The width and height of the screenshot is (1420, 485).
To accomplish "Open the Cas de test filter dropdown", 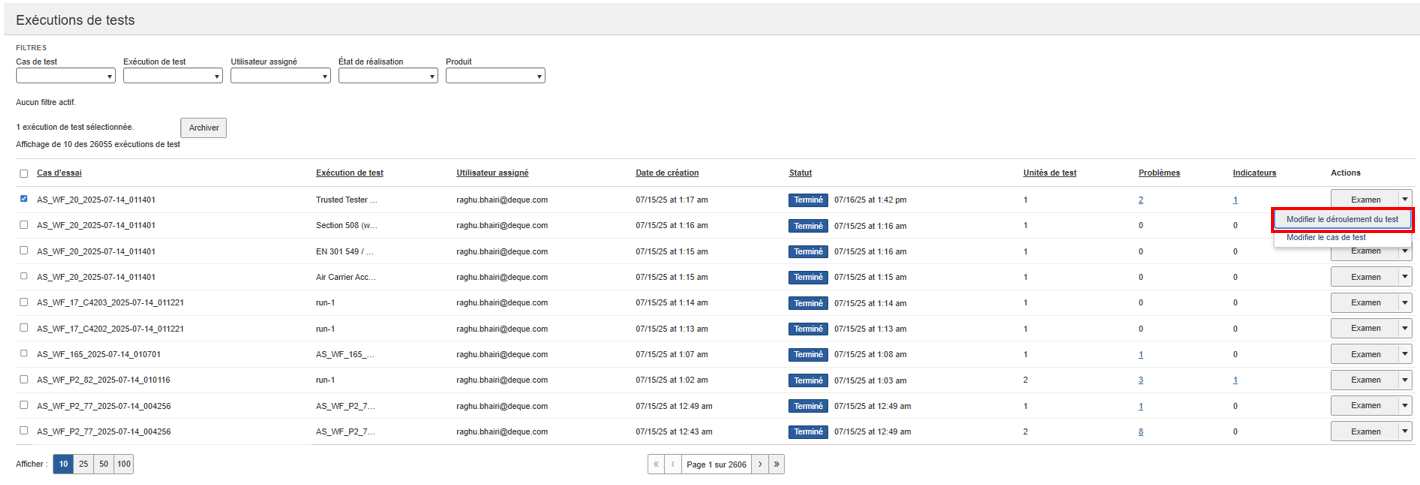I will 66,76.
